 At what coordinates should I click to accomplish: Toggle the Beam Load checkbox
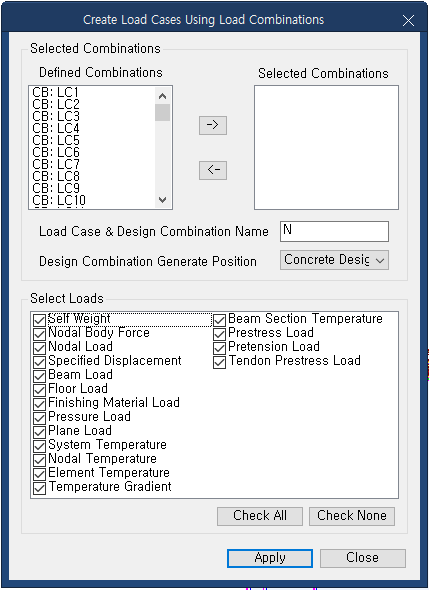tap(39, 376)
